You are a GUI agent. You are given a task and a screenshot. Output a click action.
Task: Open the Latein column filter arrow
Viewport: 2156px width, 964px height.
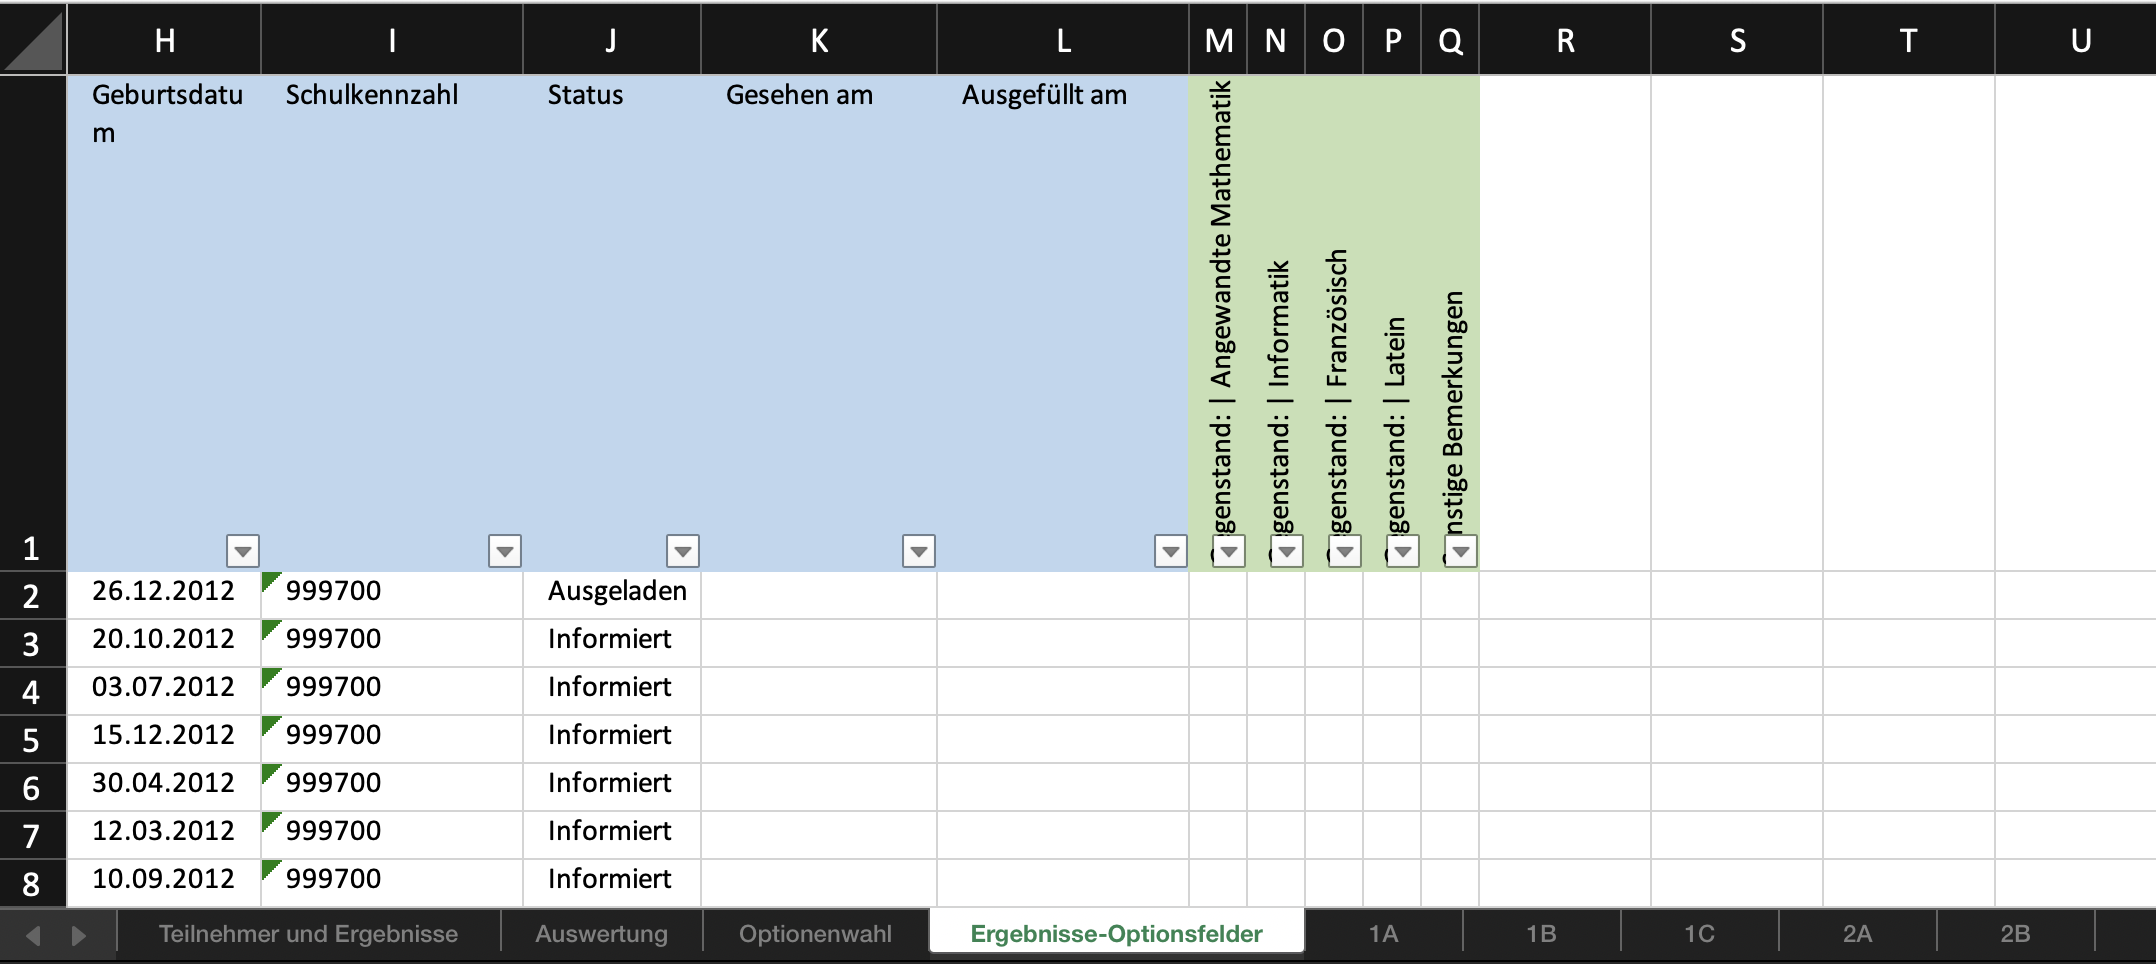(x=1403, y=551)
